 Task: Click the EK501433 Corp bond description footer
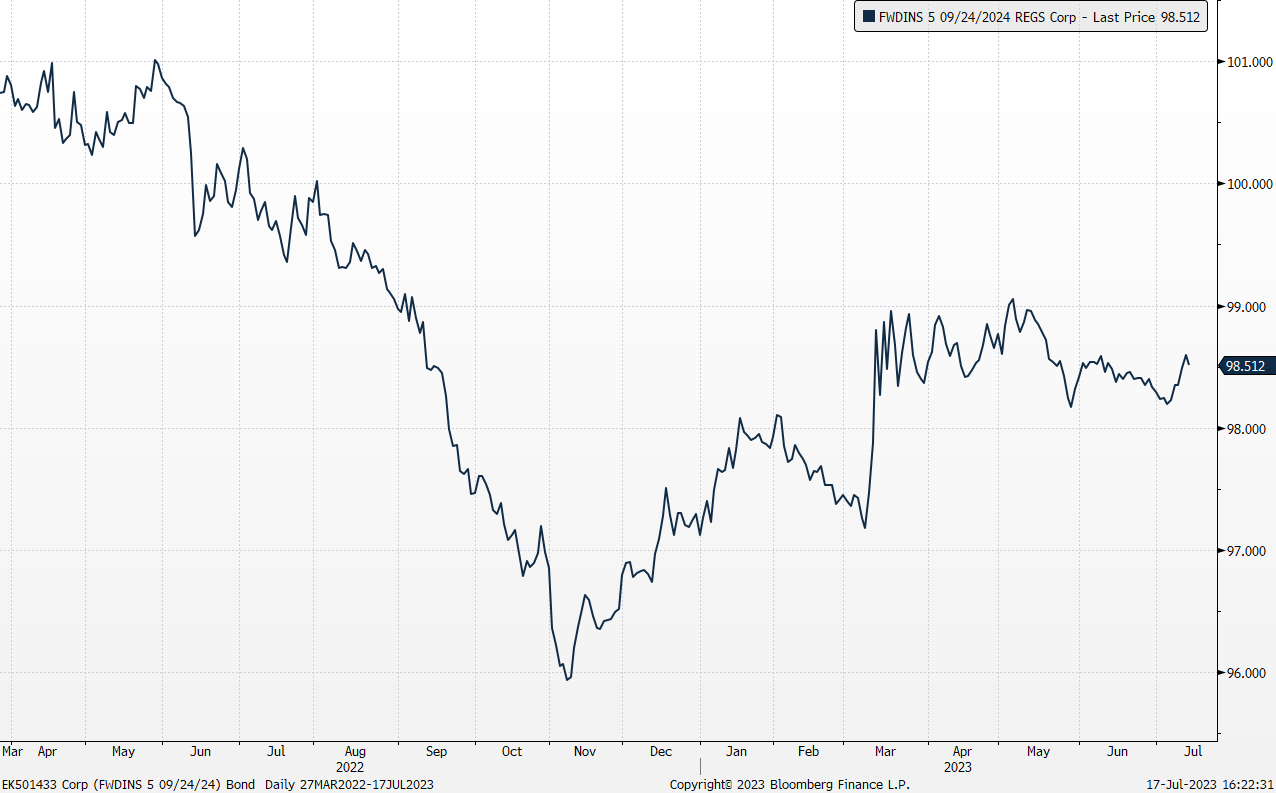pos(129,785)
